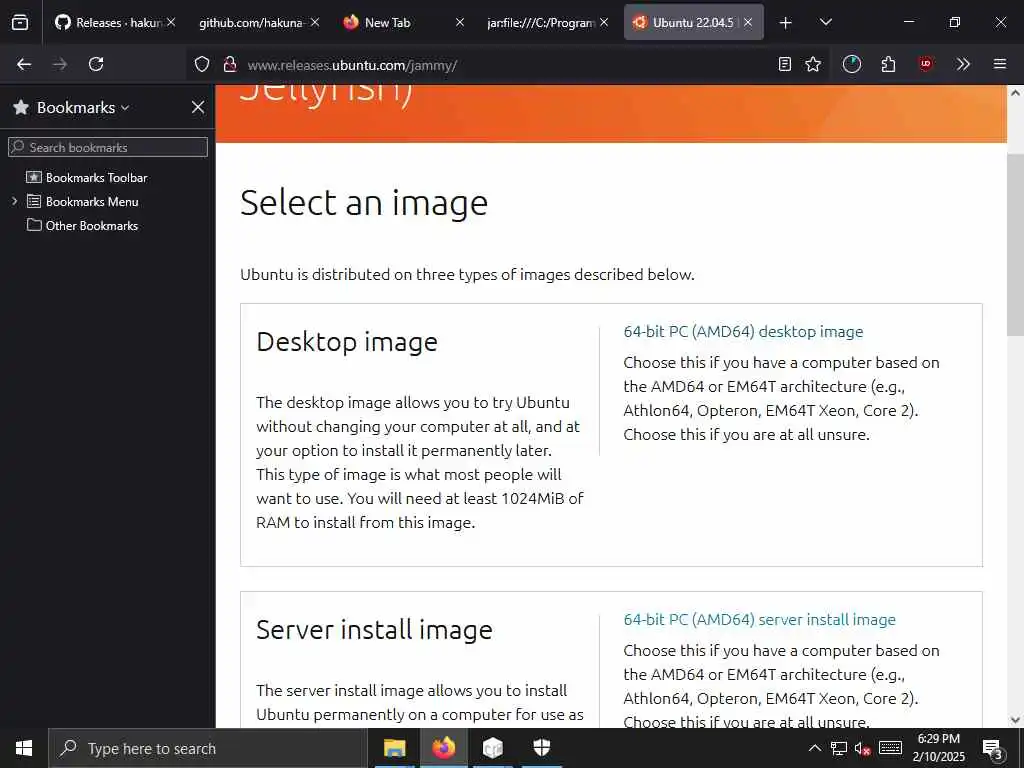Show hidden system tray icons
Image resolution: width=1024 pixels, height=768 pixels.
point(814,748)
